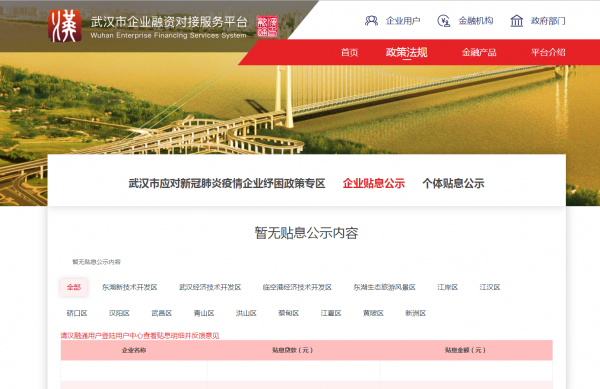Open the 政策法规 navigation item
Viewport: 600px width, 389px height.
406,52
